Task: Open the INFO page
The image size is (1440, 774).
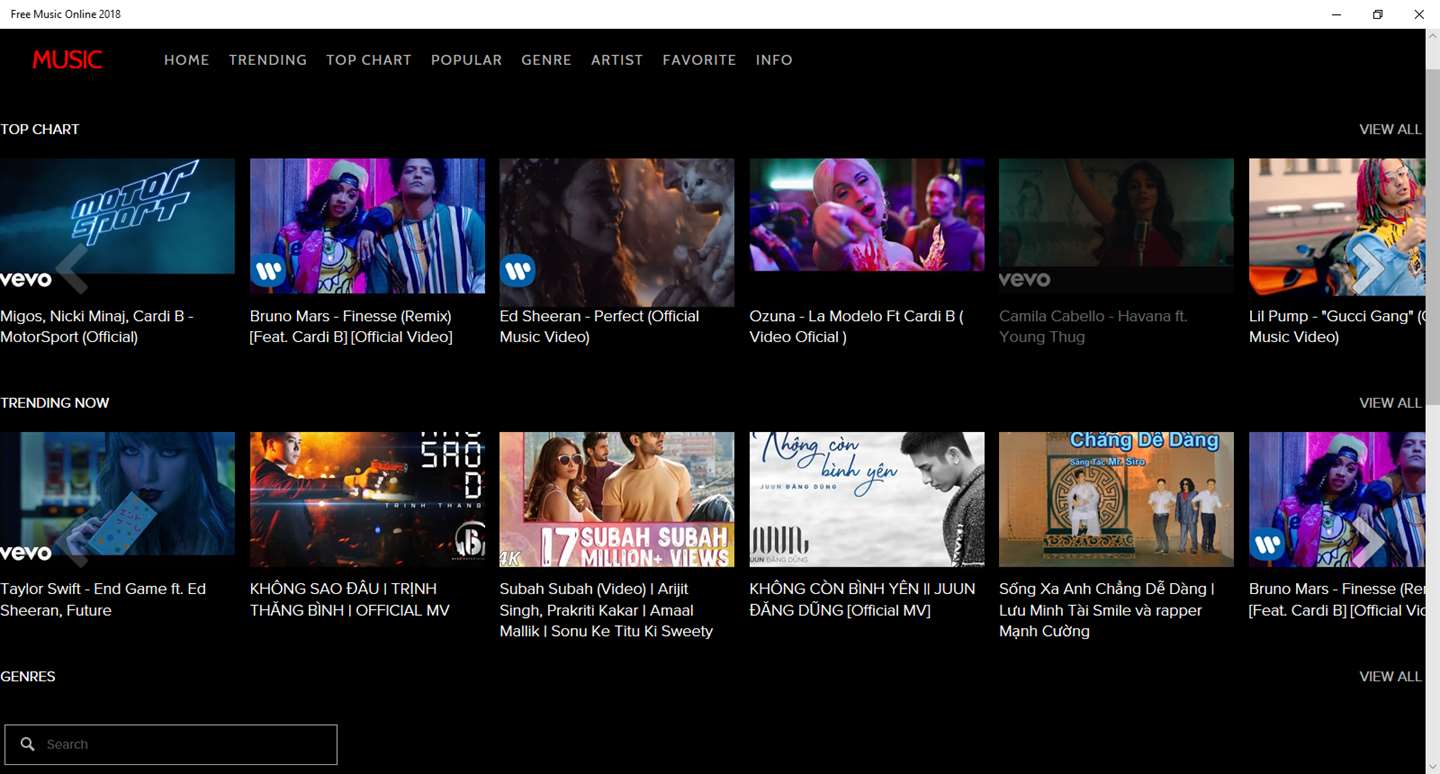Action: click(x=774, y=60)
